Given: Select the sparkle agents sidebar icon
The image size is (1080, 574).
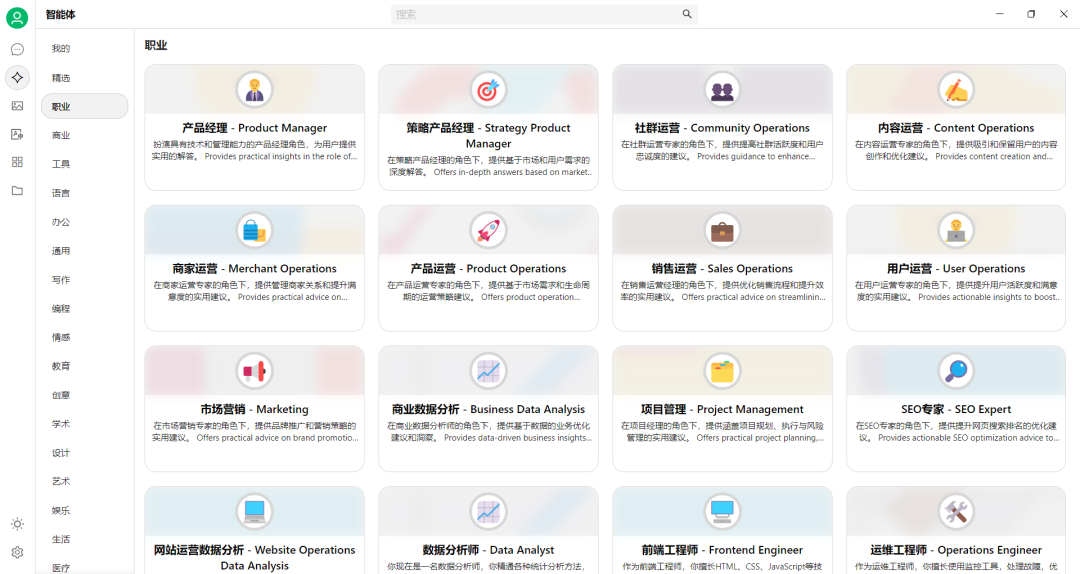Looking at the screenshot, I should click(17, 78).
